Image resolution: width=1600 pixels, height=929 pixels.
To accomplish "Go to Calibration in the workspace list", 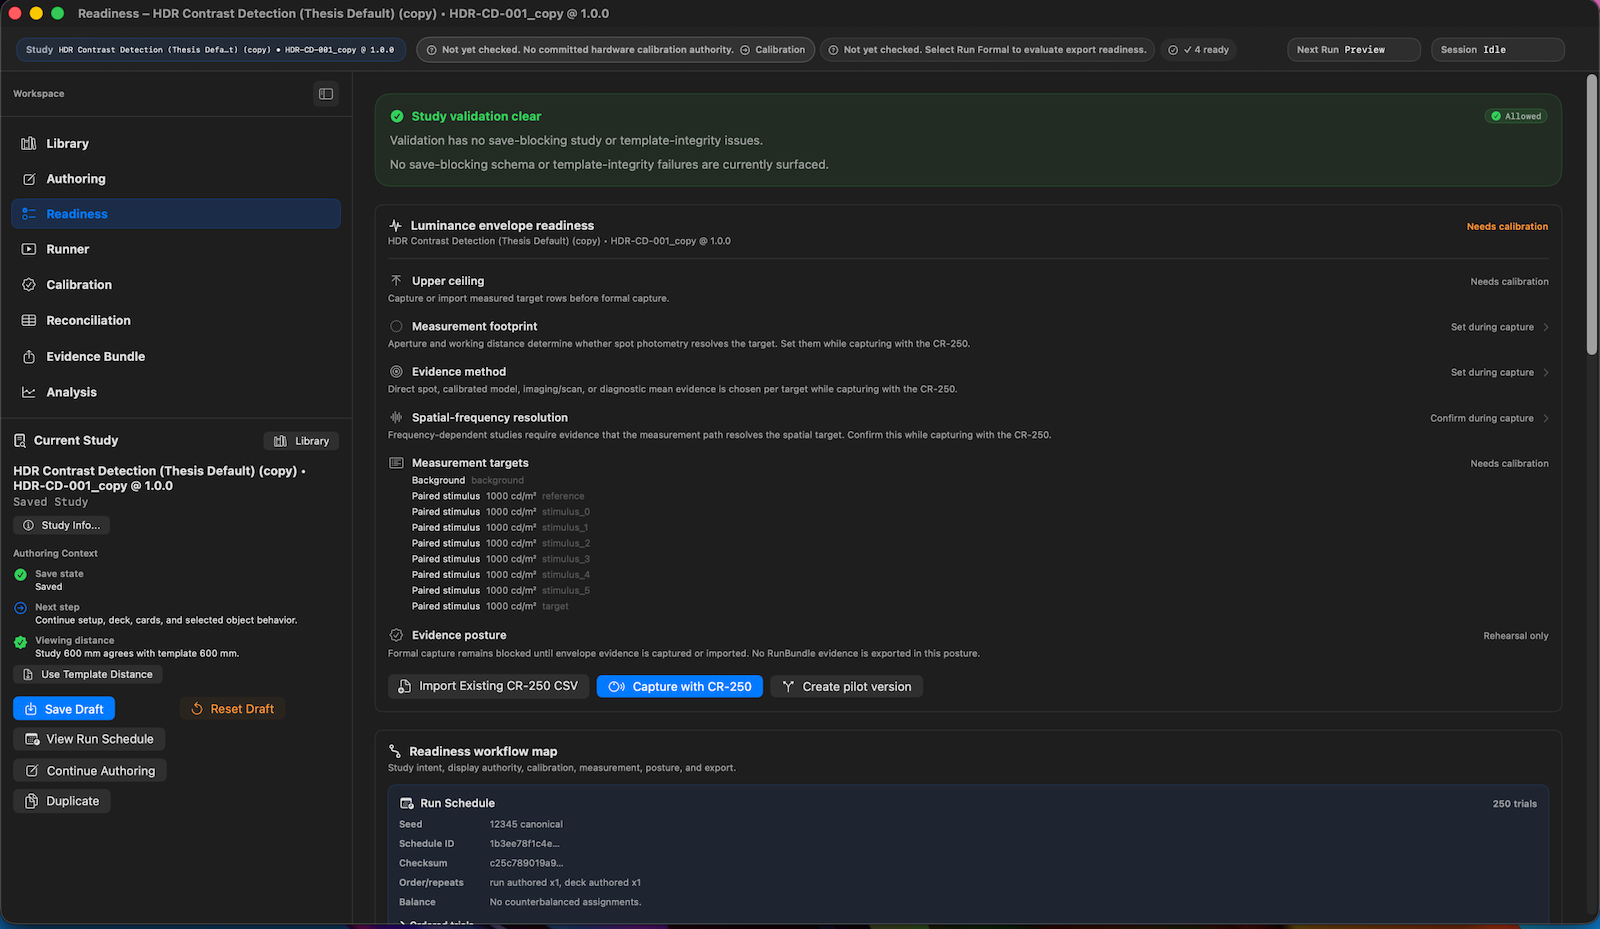I will tap(176, 285).
